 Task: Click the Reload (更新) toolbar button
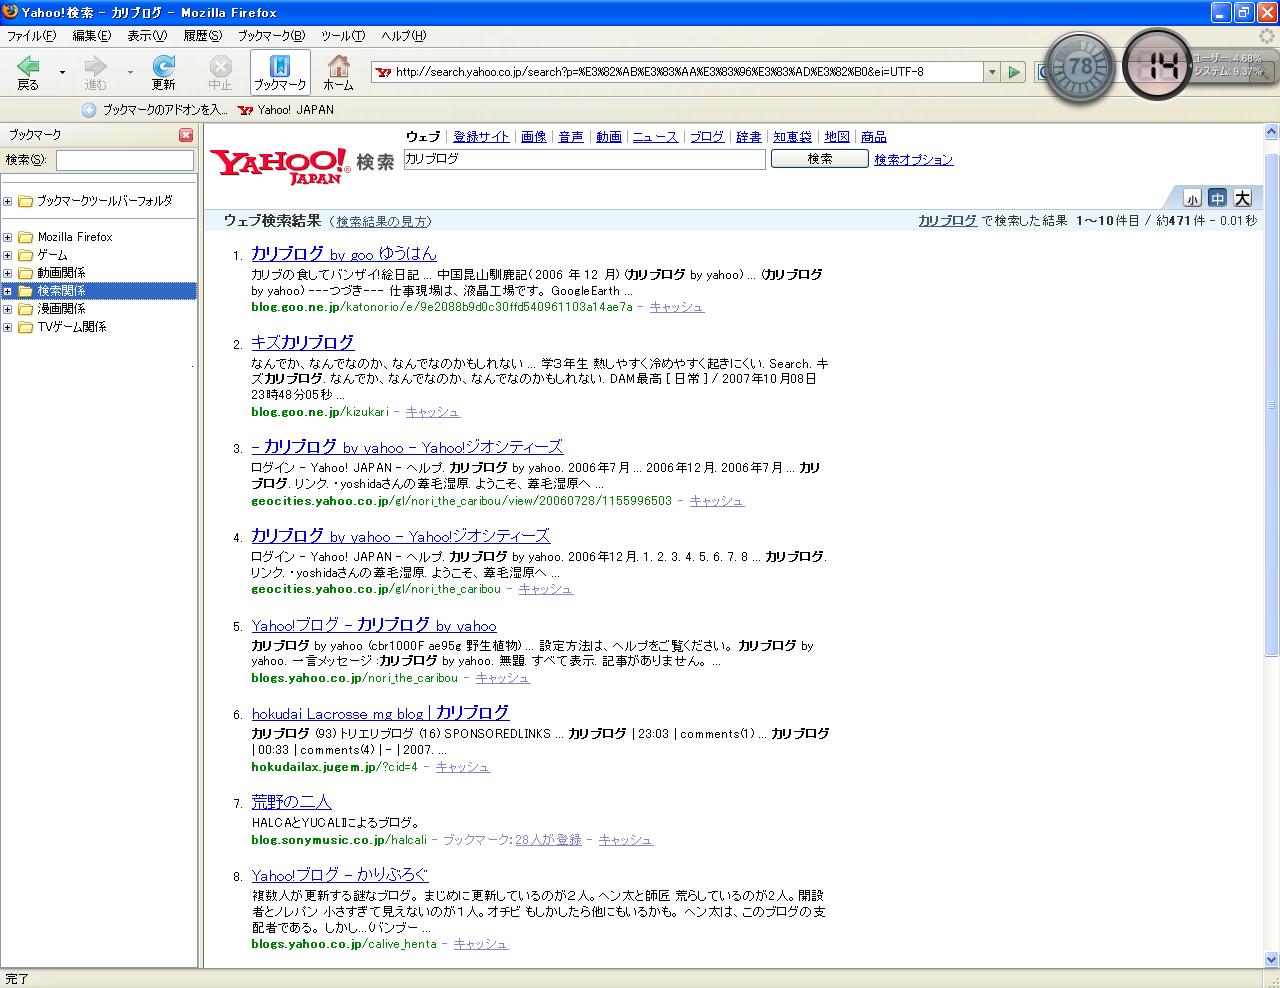[x=163, y=73]
